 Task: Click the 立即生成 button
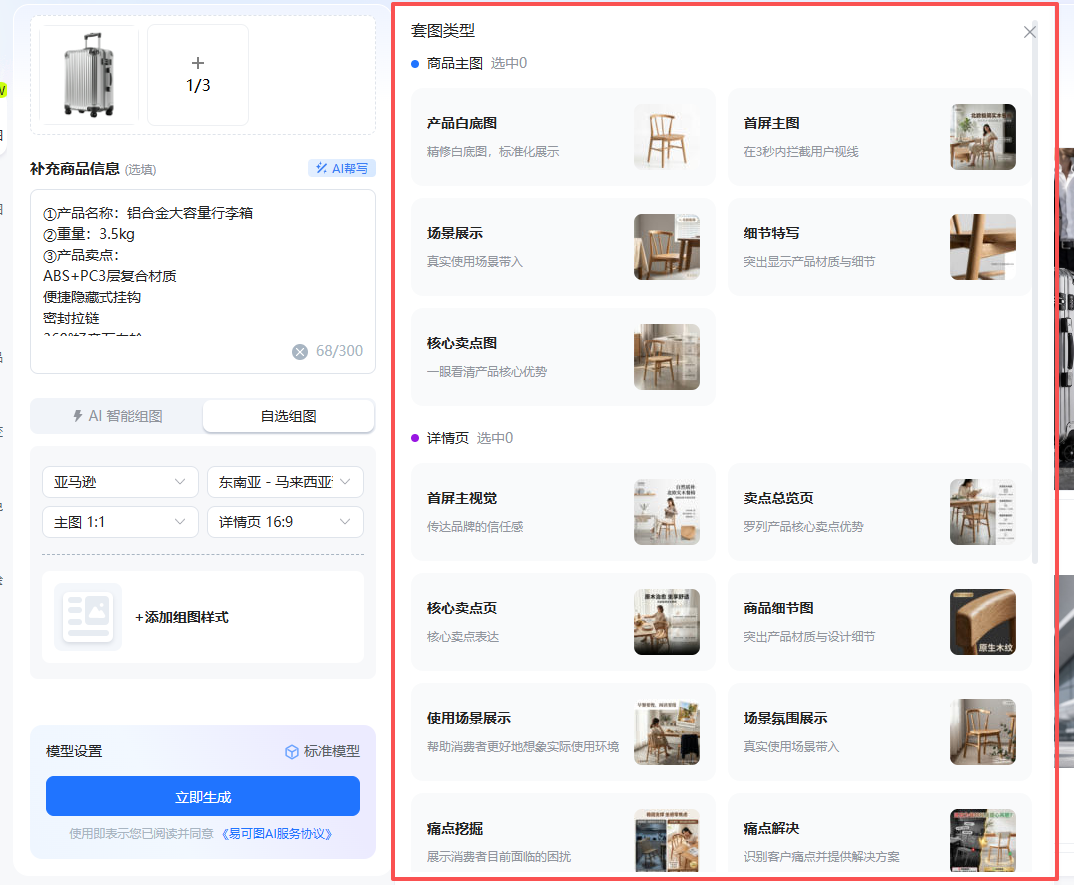[203, 796]
